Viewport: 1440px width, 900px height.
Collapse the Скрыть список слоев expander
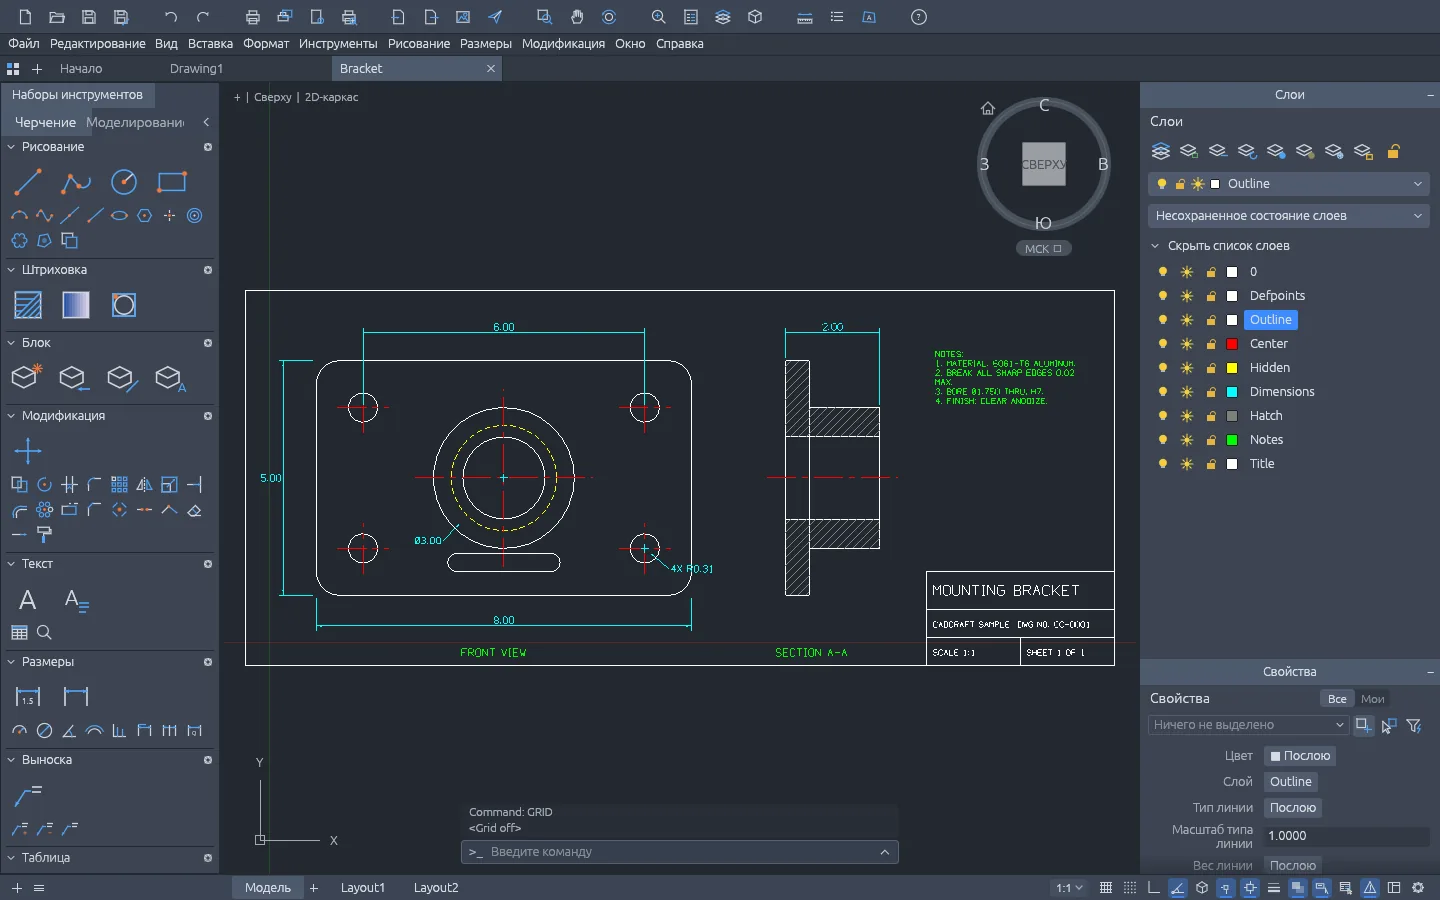(x=1156, y=246)
